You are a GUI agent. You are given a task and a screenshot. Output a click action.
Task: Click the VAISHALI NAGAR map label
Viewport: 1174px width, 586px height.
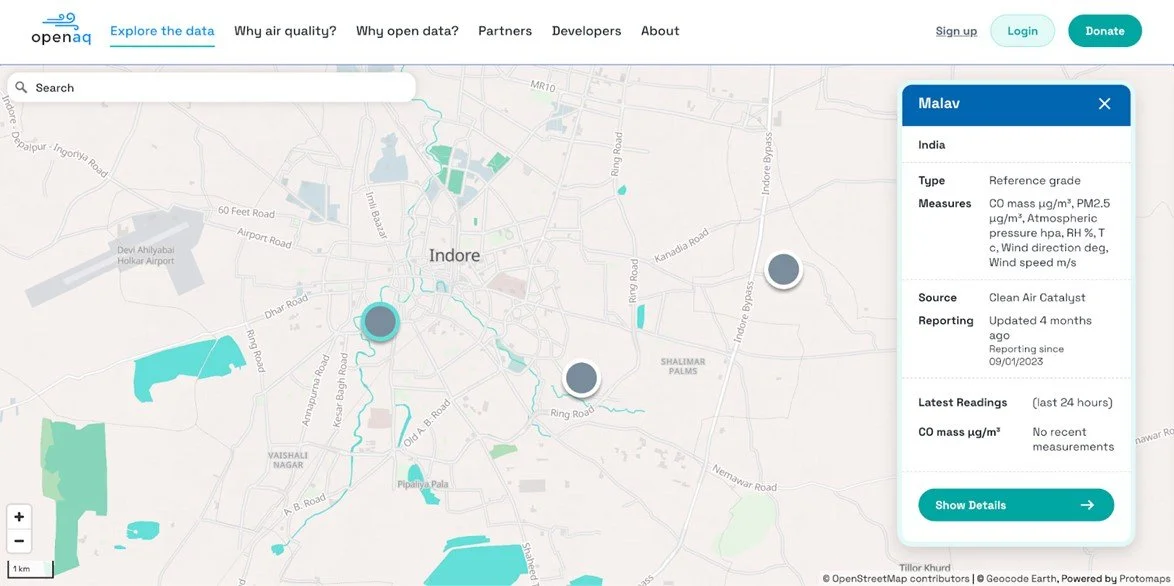(288, 460)
